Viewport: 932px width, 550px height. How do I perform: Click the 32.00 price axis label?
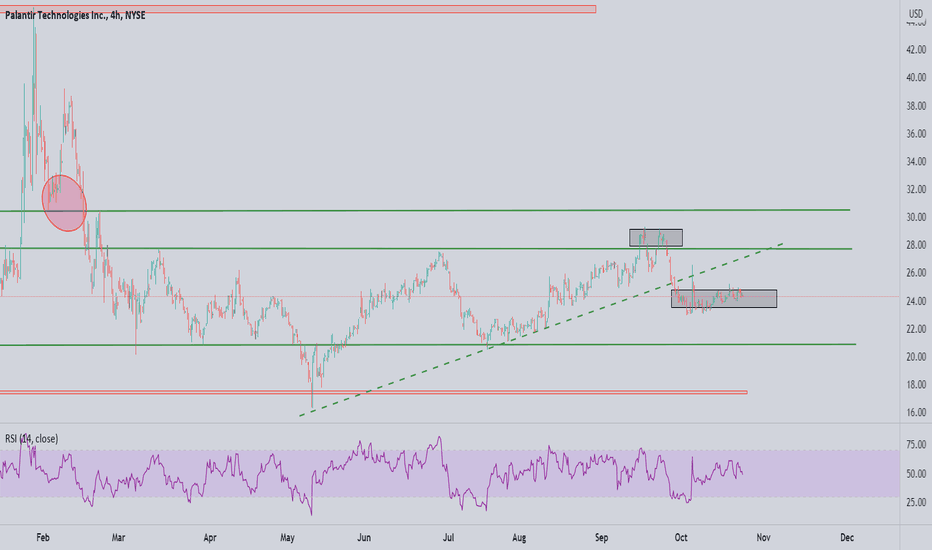click(916, 189)
